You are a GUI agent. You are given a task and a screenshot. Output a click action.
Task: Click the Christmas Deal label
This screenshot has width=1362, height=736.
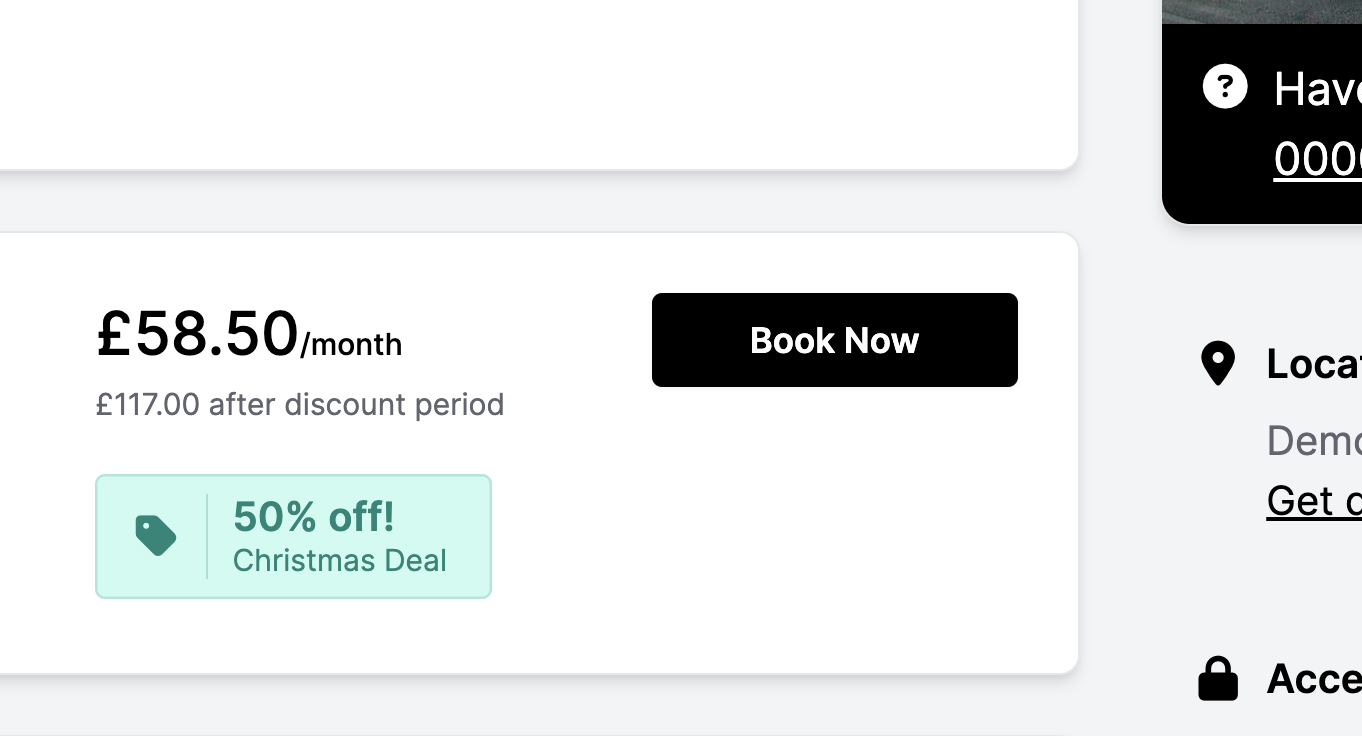pos(339,561)
